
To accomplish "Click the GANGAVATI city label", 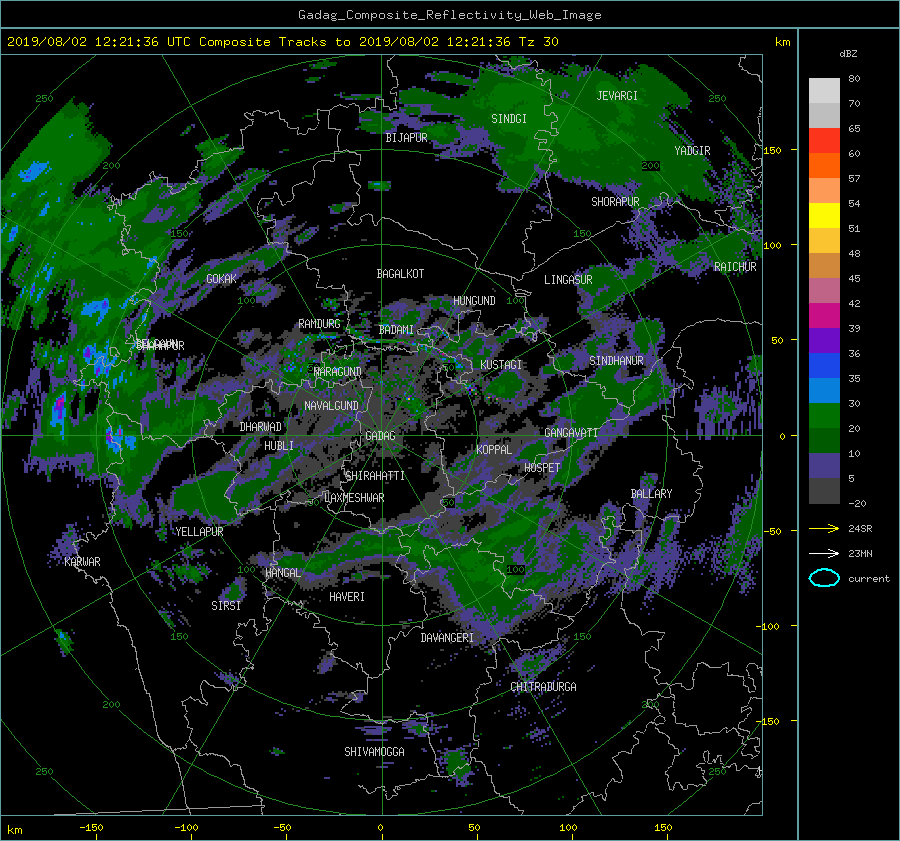I will click(x=571, y=433).
